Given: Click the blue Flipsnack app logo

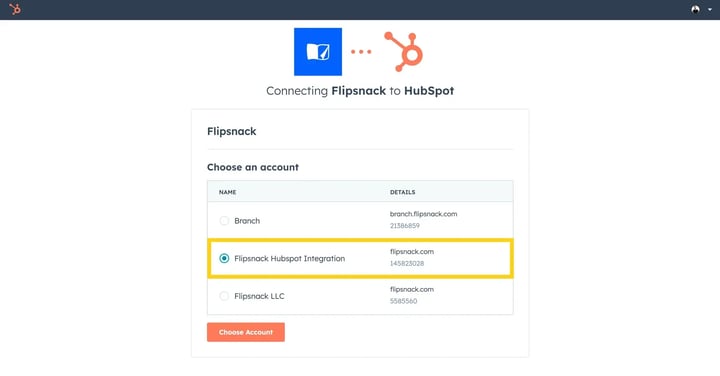Looking at the screenshot, I should click(x=318, y=51).
